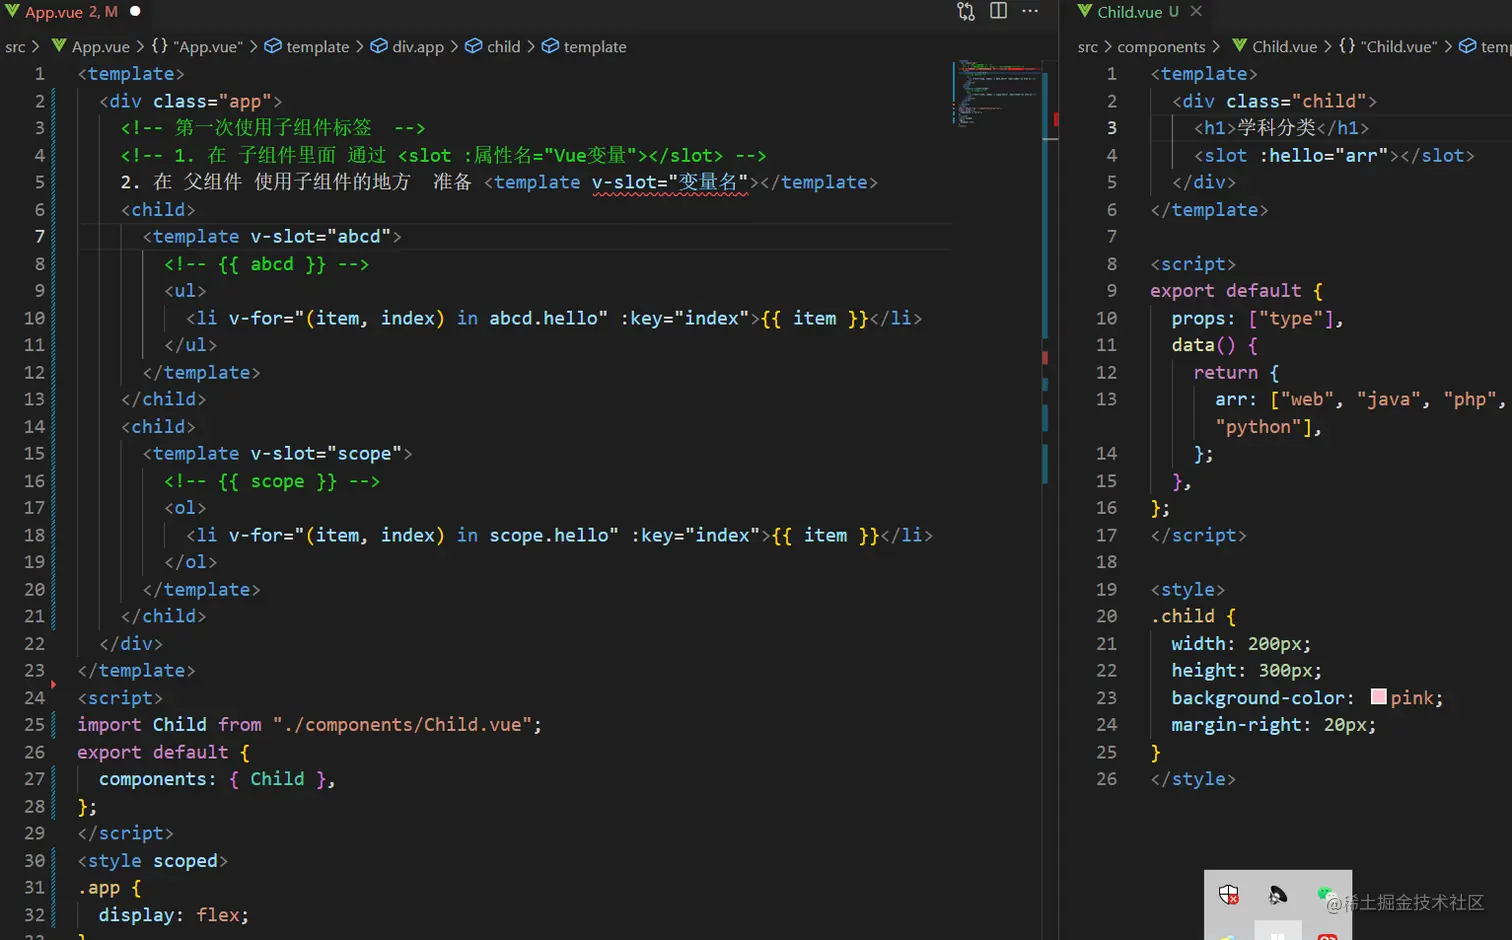The height and width of the screenshot is (940, 1512).
Task: Open the speaker volume tray icon
Action: [1278, 895]
